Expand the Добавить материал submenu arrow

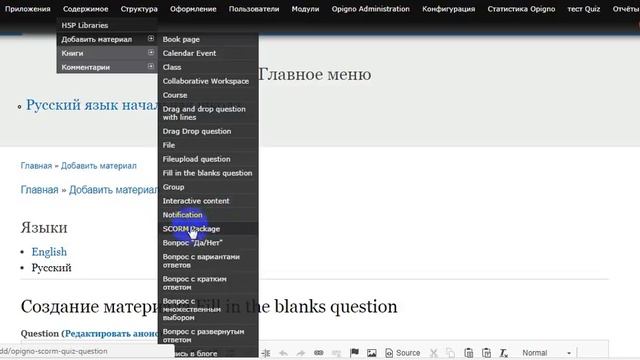(151, 38)
